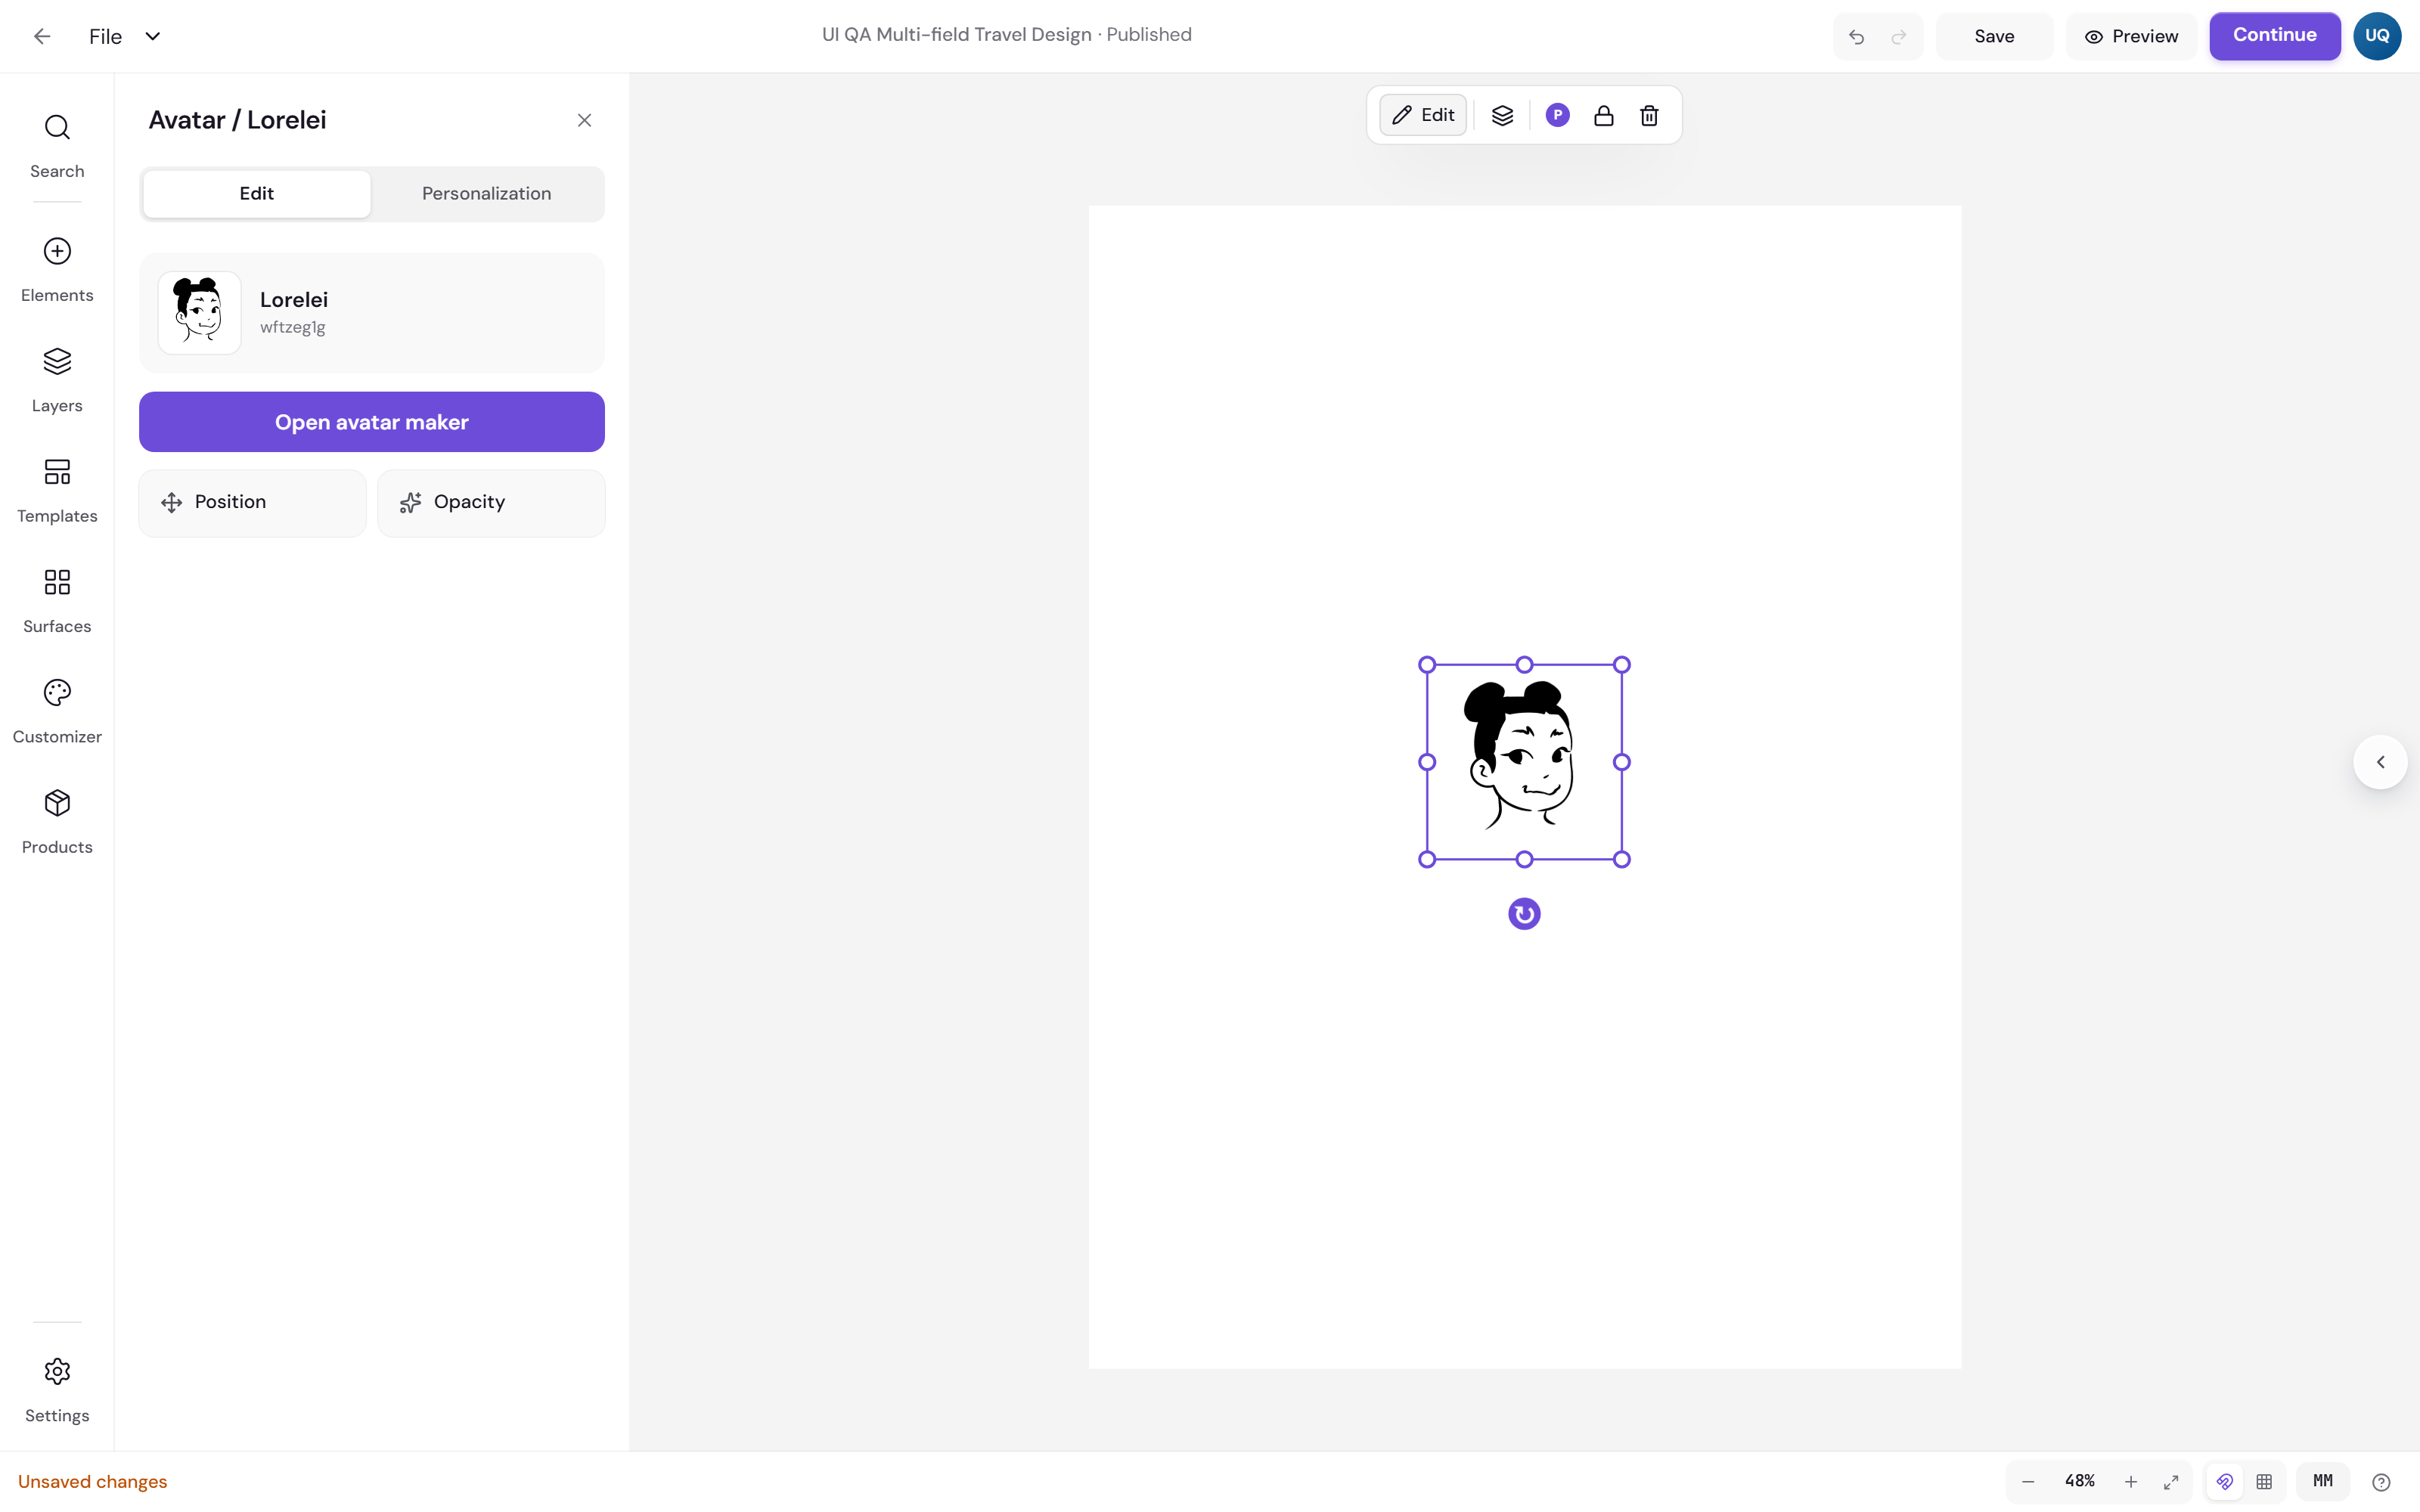Switch to the Personalization tab
Image resolution: width=2420 pixels, height=1512 pixels.
[x=486, y=194]
